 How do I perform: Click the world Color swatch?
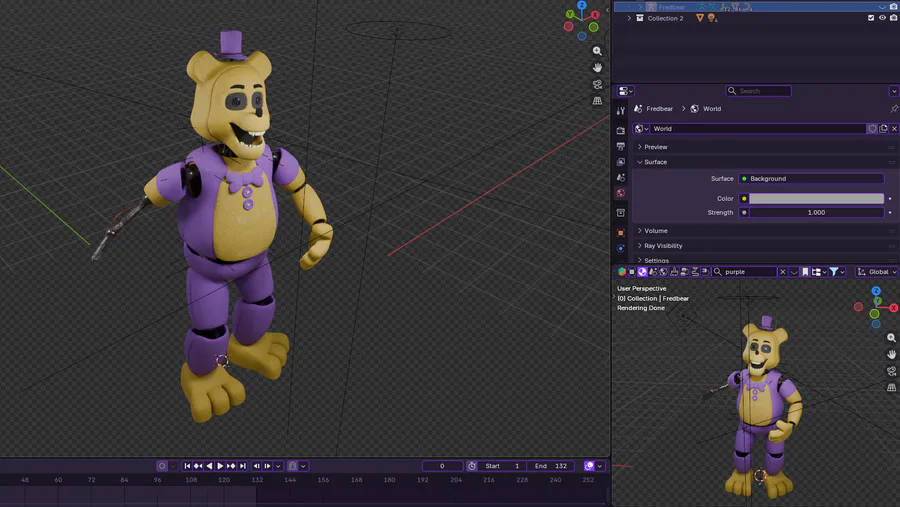816,199
